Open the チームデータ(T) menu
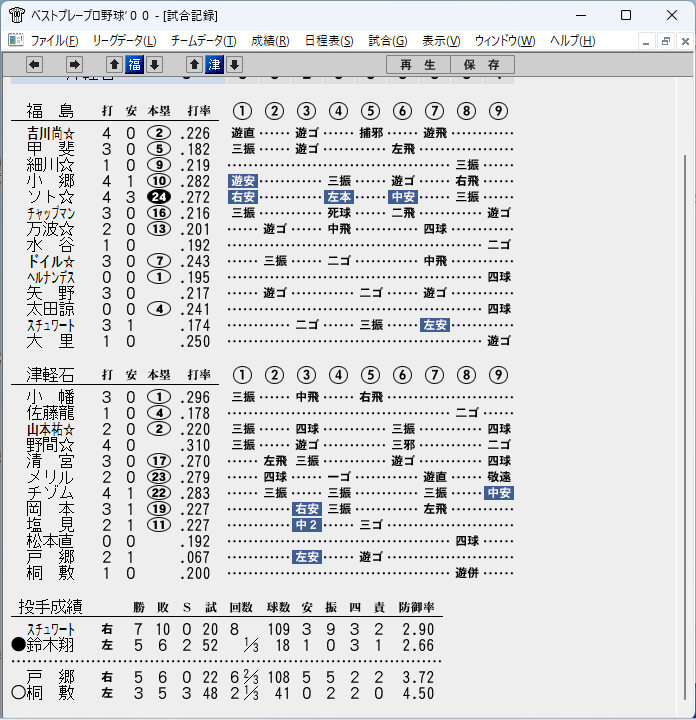Screen dimensions: 696x720 (x=203, y=41)
